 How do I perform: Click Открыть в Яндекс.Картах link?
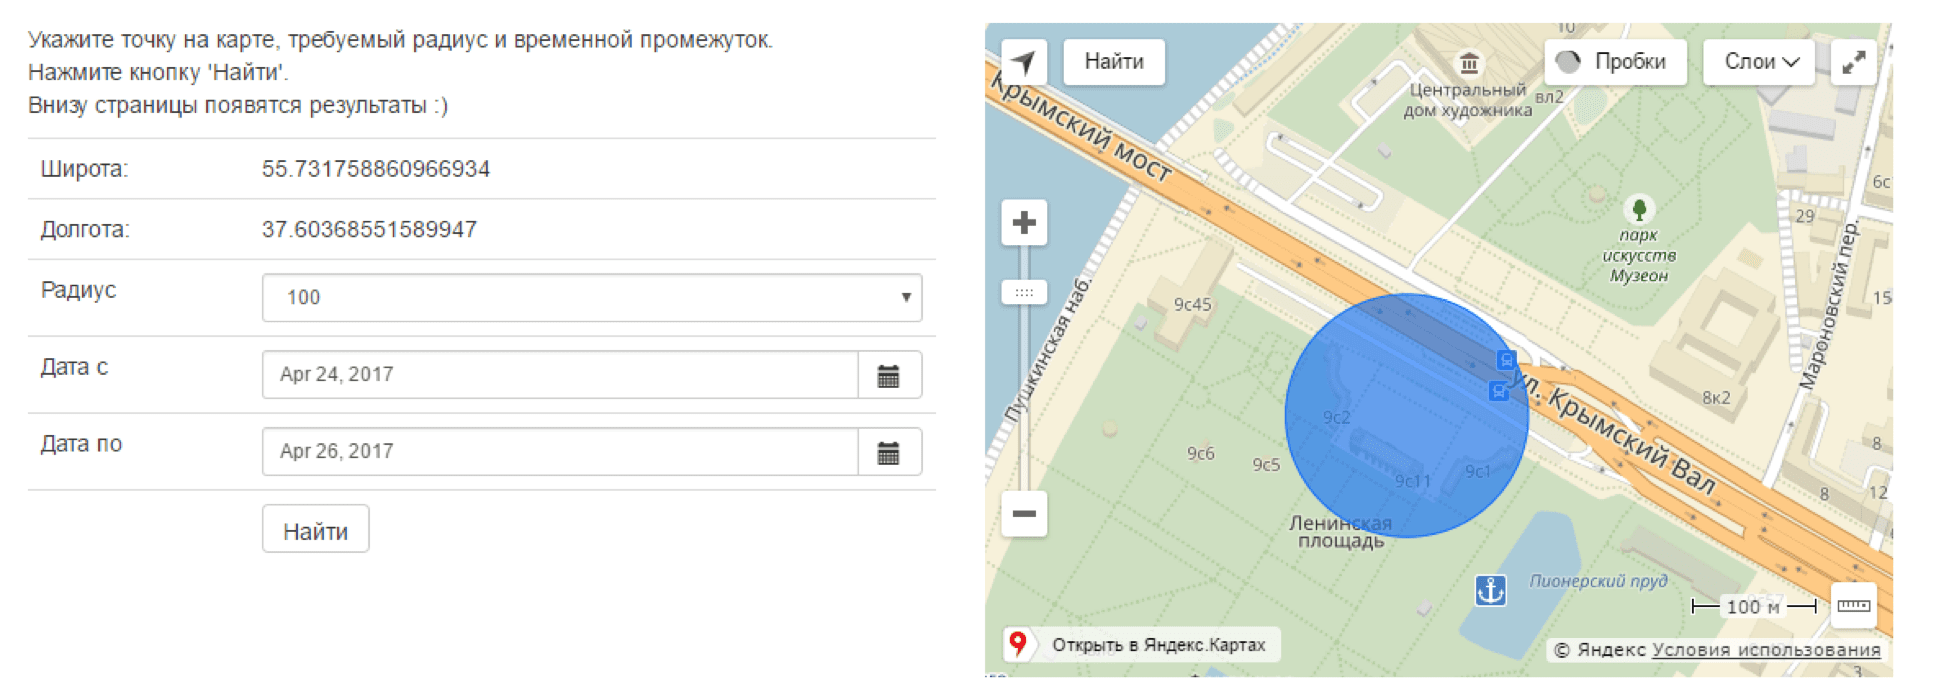pos(1157,645)
